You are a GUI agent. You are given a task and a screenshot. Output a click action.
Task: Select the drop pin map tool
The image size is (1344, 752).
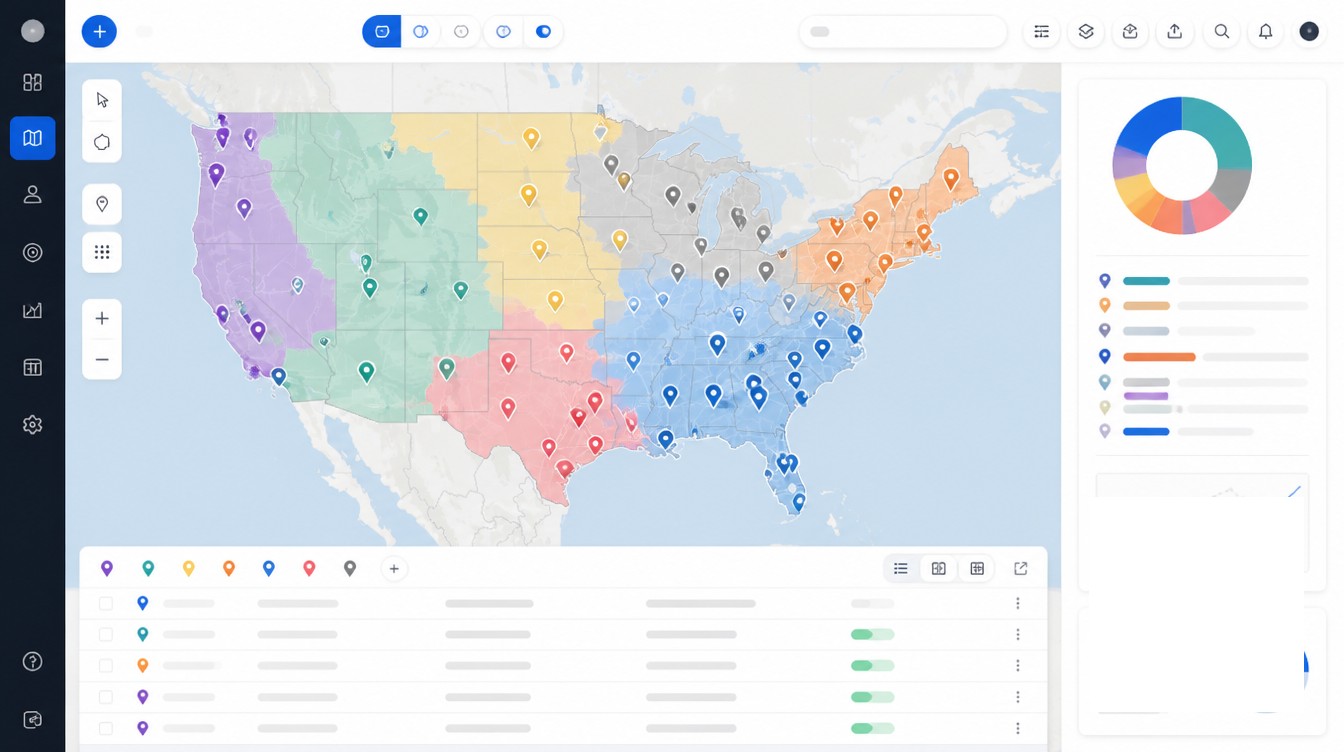(x=102, y=204)
